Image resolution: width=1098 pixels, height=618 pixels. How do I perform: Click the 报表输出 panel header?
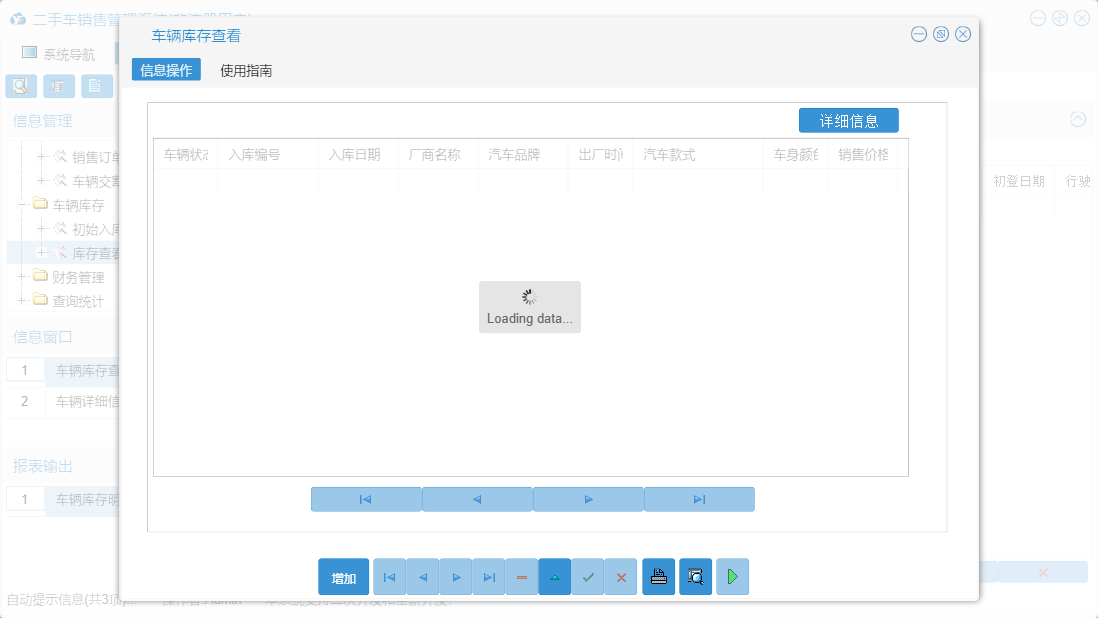click(43, 466)
